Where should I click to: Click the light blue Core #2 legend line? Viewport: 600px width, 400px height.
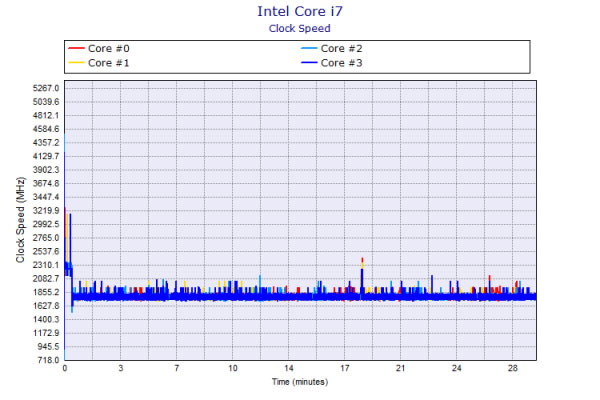(x=309, y=48)
